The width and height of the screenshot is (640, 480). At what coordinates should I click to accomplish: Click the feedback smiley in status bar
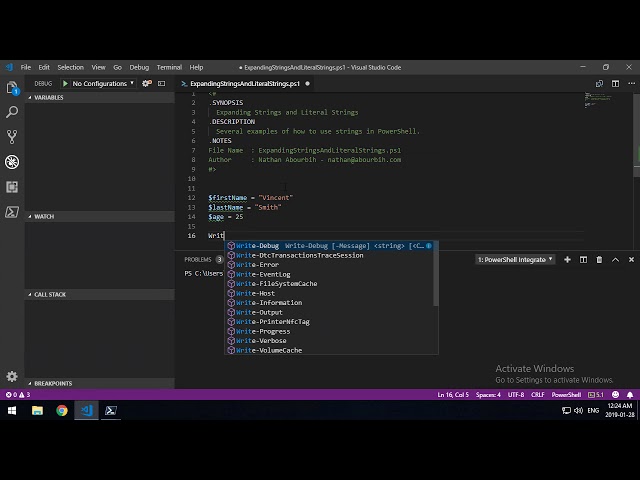click(x=616, y=395)
